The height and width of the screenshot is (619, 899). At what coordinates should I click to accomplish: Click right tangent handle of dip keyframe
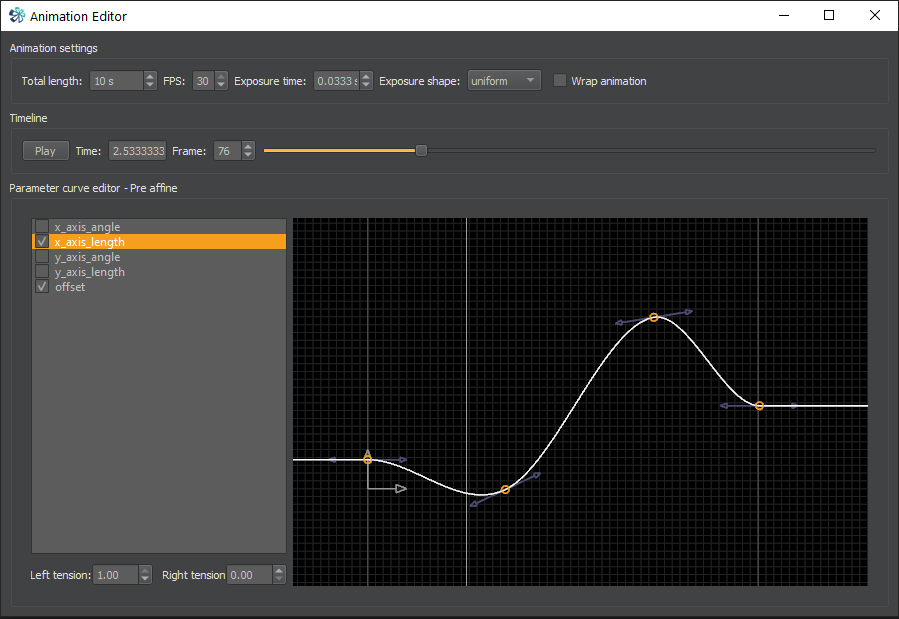(536, 475)
